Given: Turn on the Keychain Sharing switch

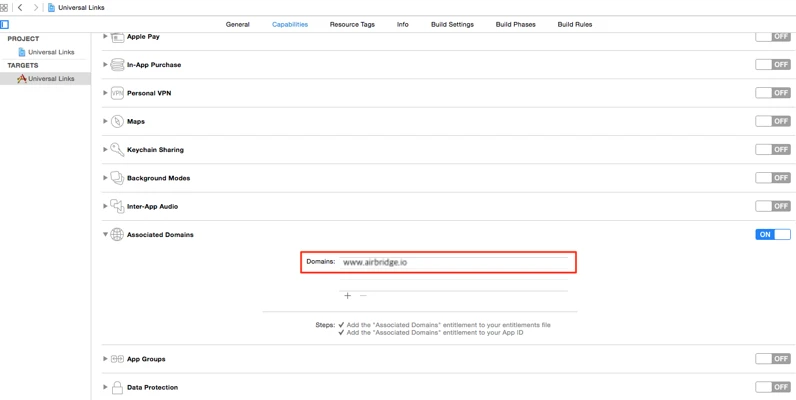Looking at the screenshot, I should (x=772, y=150).
